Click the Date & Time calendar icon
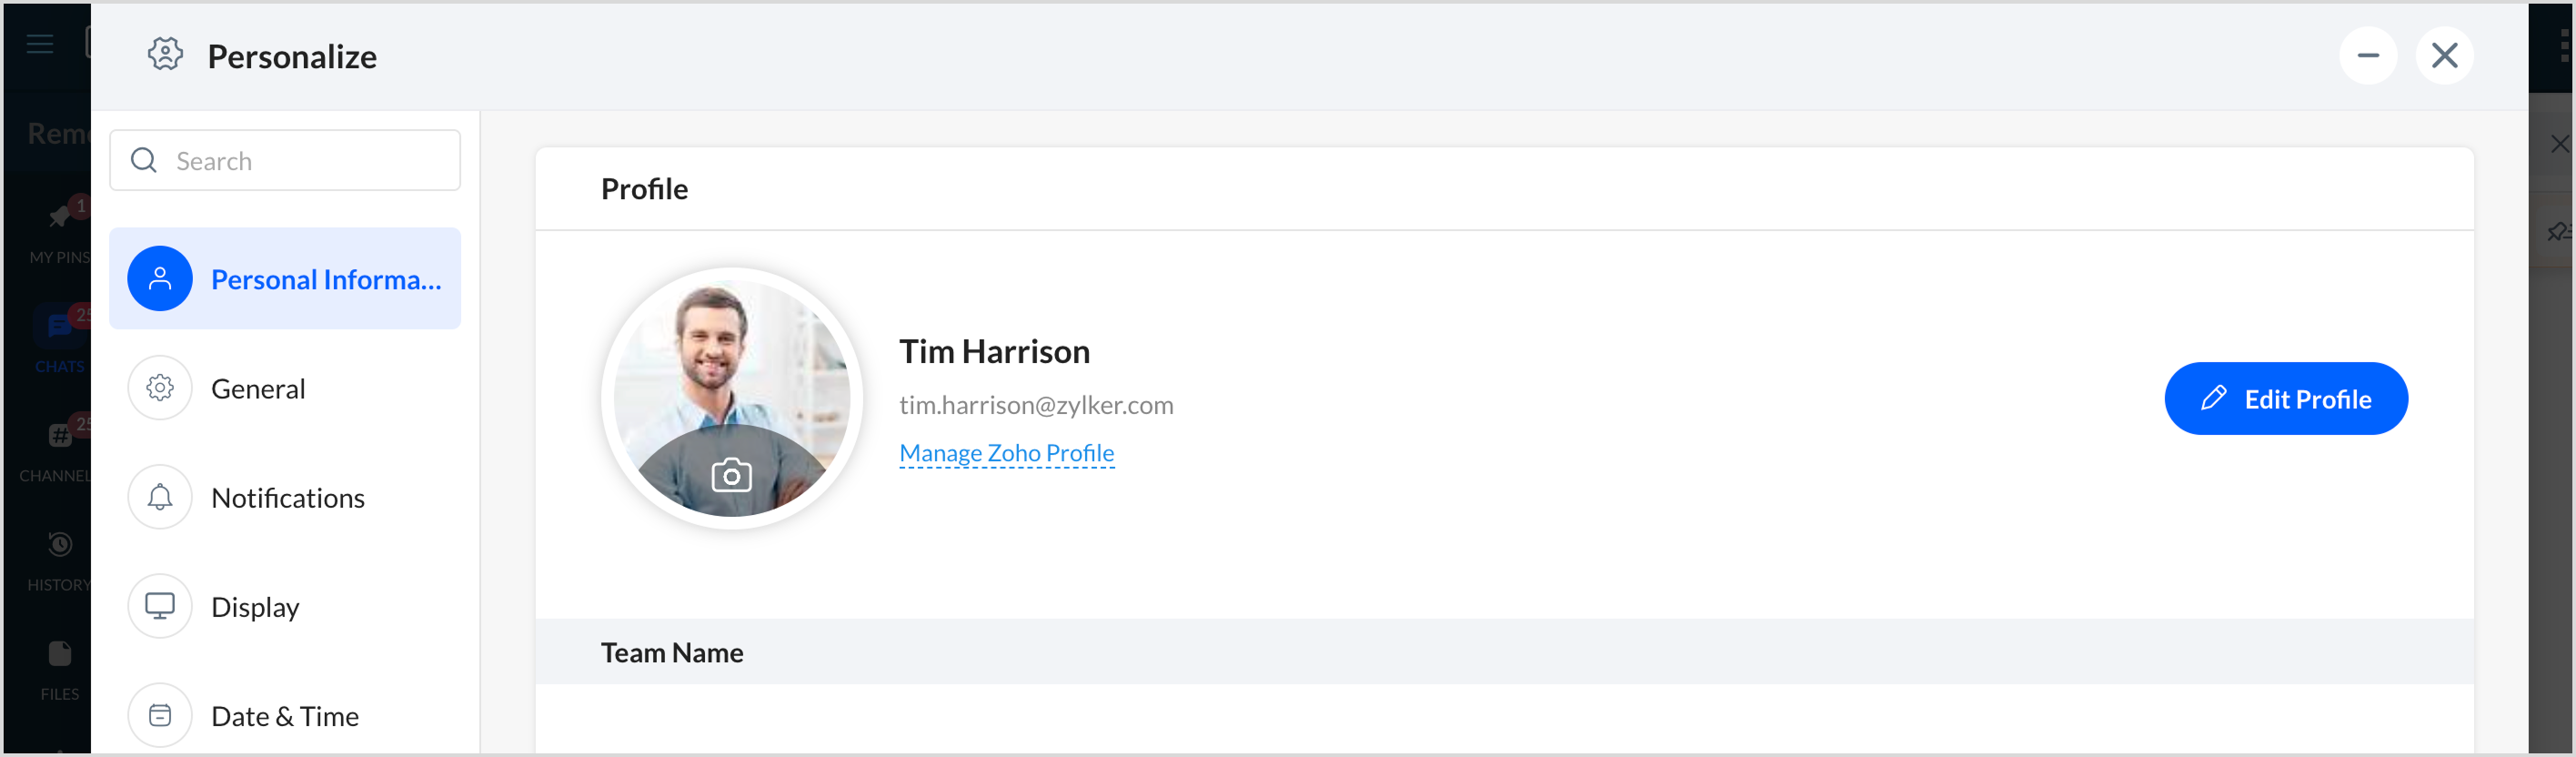Viewport: 2576px width, 757px height. pyautogui.click(x=160, y=715)
